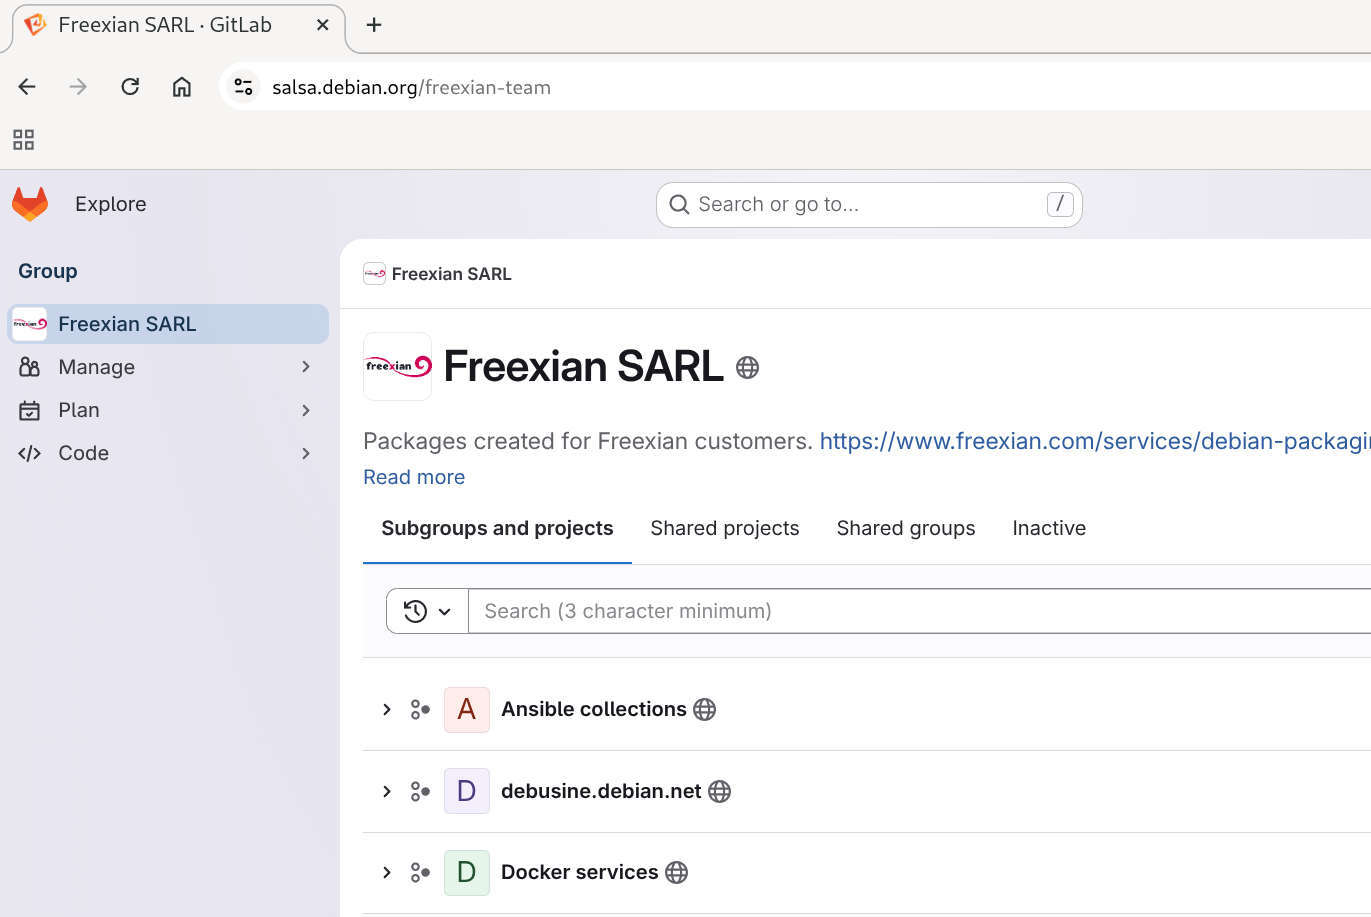This screenshot has width=1371, height=917.
Task: Click the globe icon next to Docker services
Action: (x=677, y=873)
